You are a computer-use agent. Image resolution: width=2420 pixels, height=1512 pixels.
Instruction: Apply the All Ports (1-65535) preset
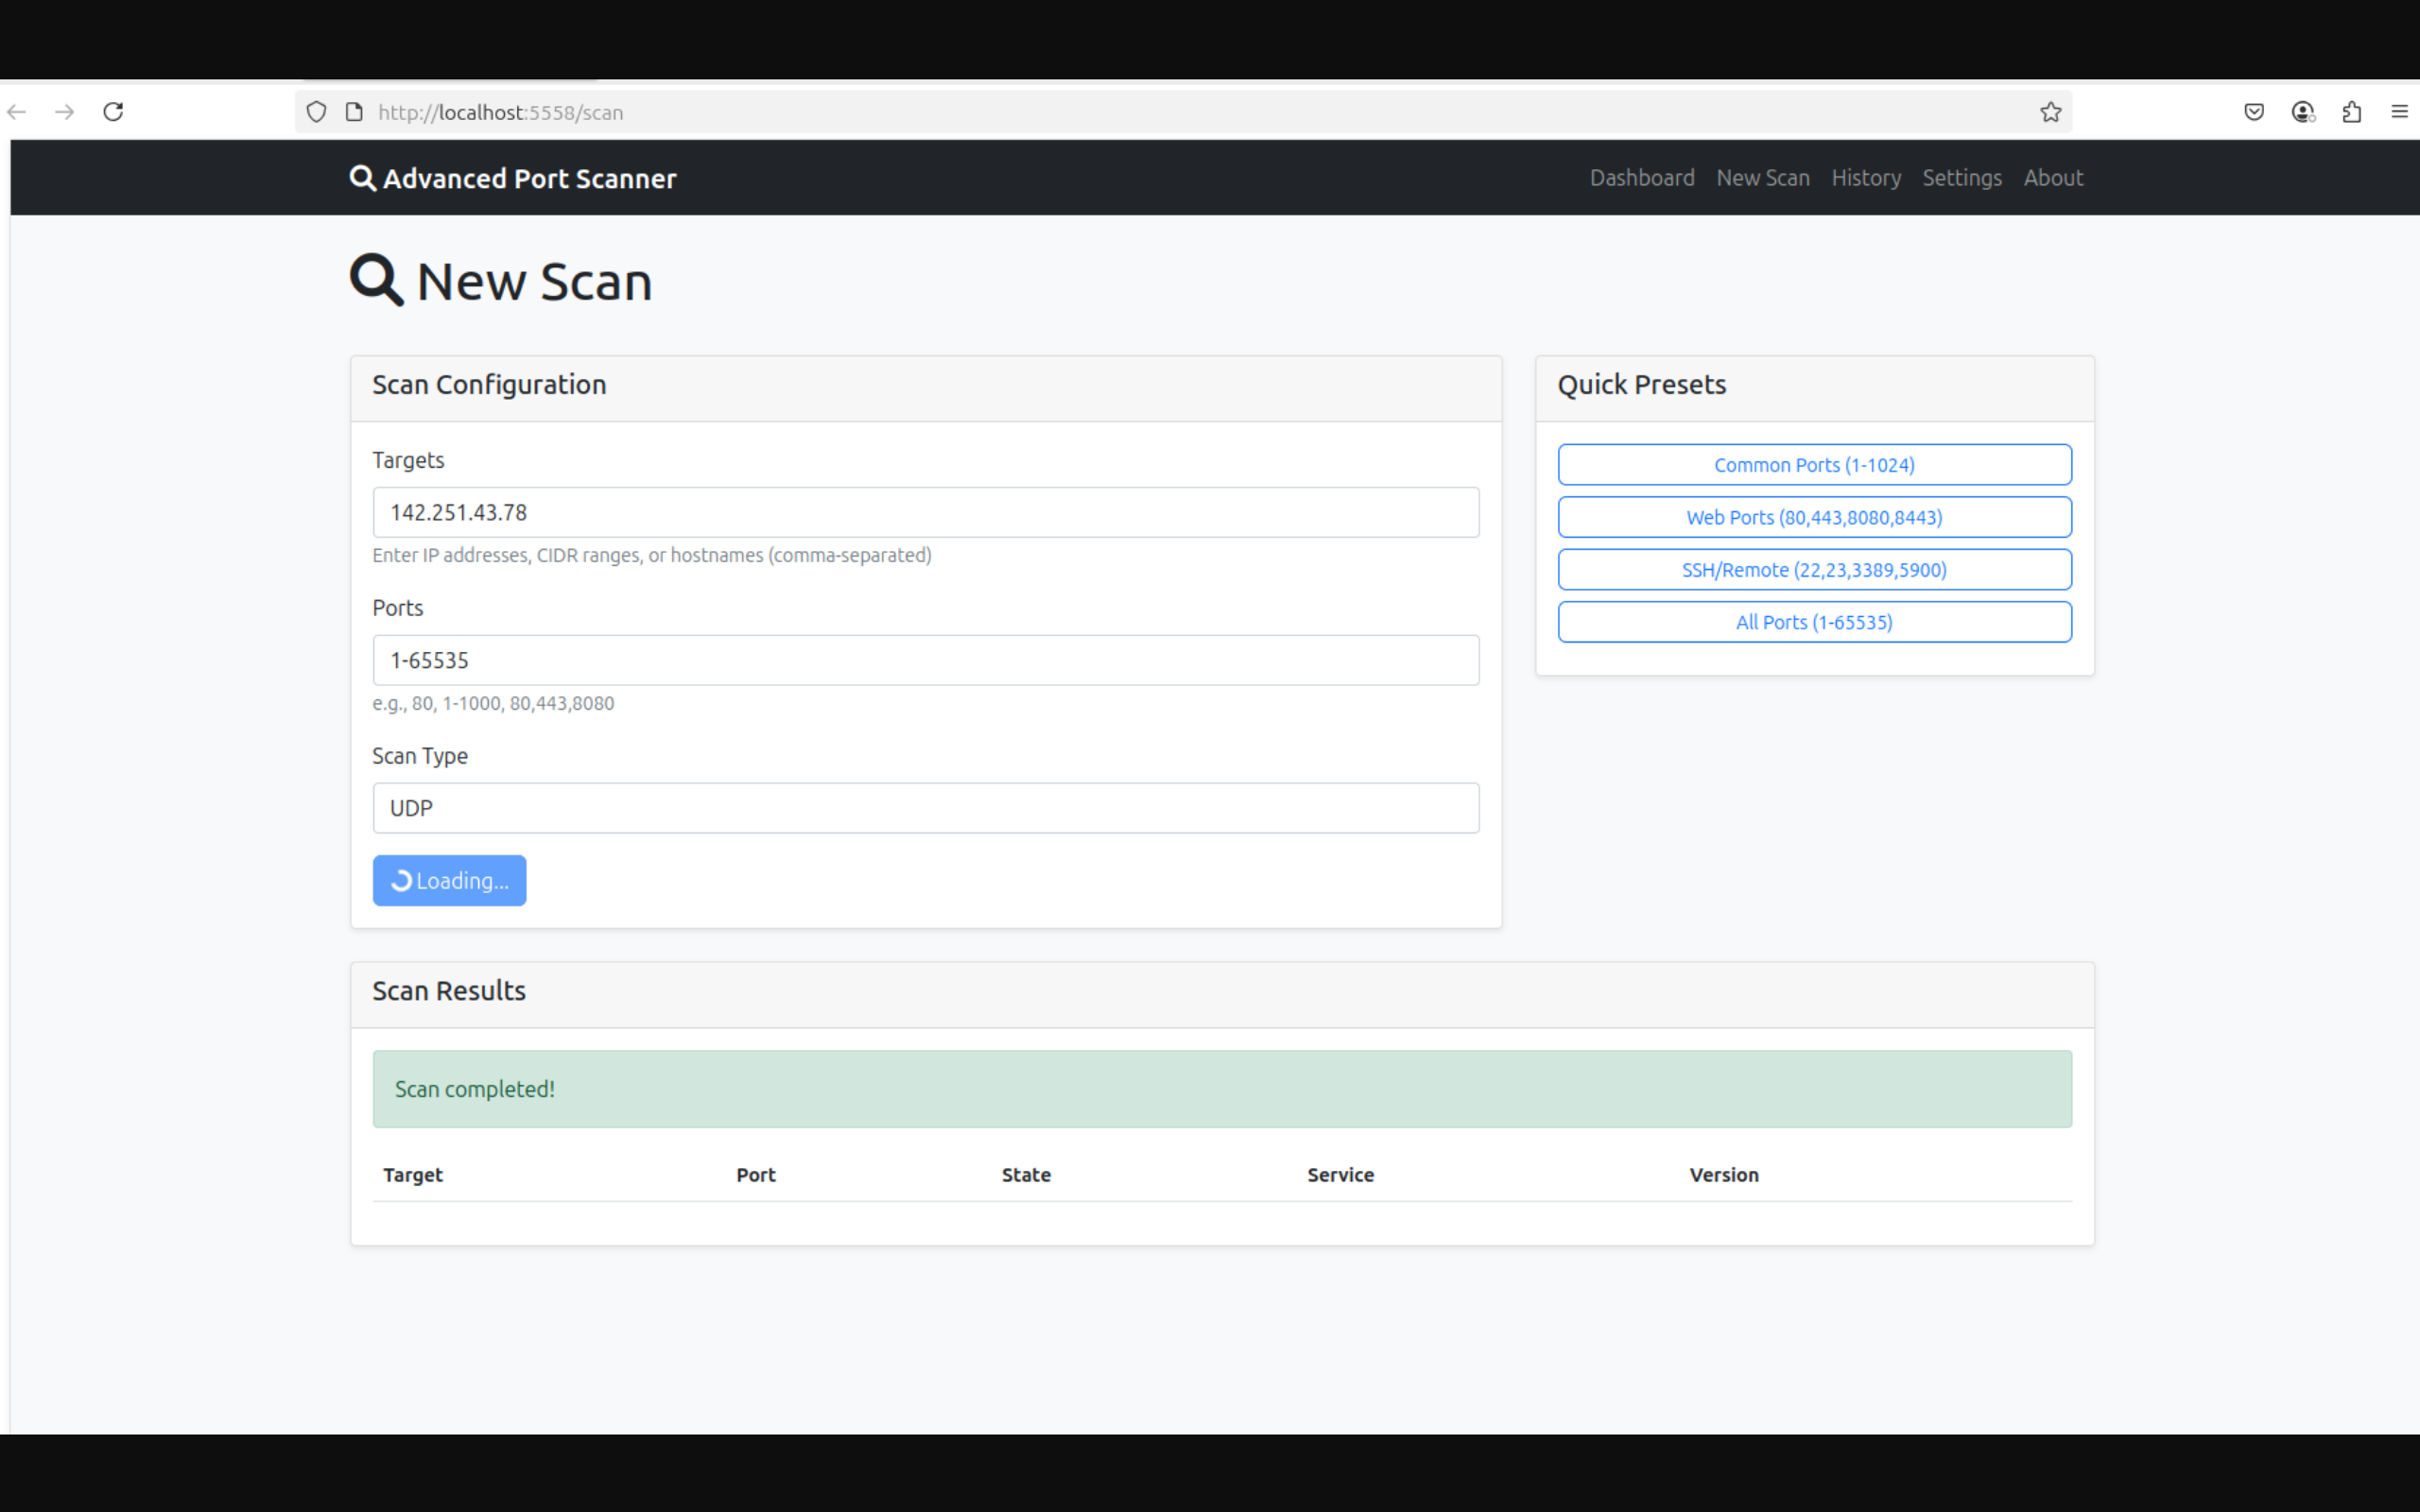coord(1814,622)
